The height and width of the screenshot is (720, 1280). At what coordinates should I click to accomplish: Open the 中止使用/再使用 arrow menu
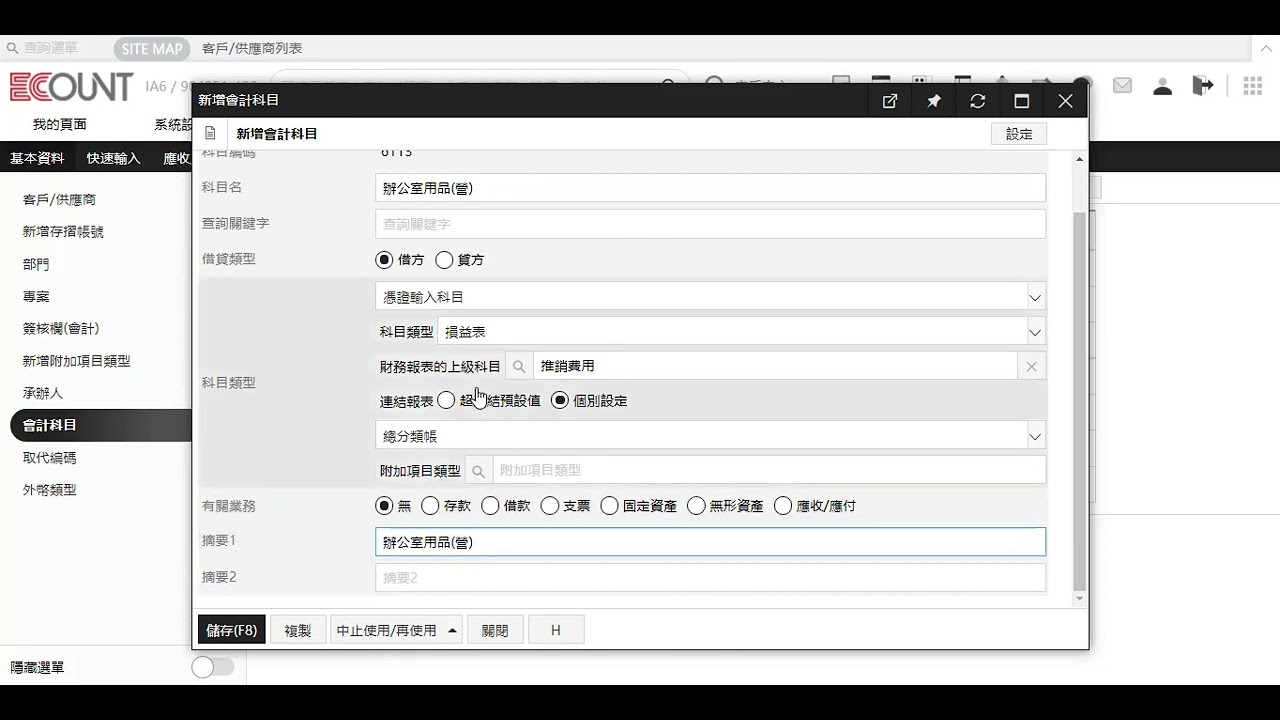pos(452,631)
